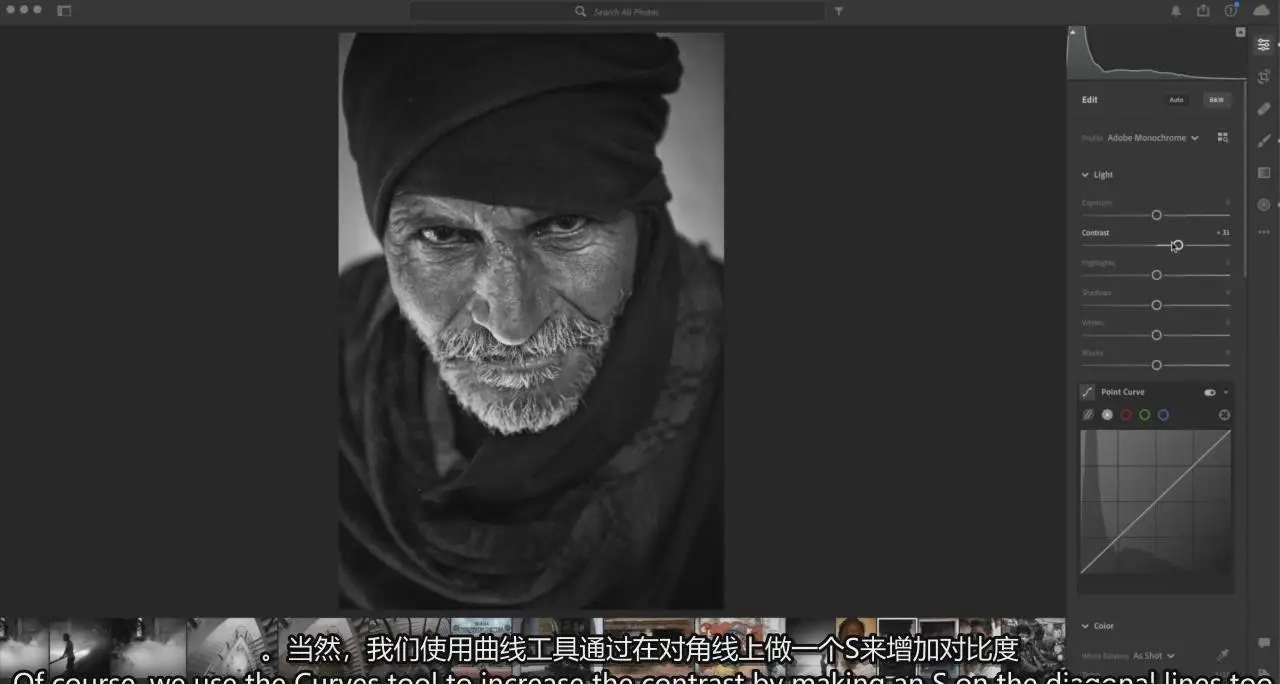Toggle the Point Curve on/off switch
Viewport: 1280px width, 684px height.
tap(1210, 392)
